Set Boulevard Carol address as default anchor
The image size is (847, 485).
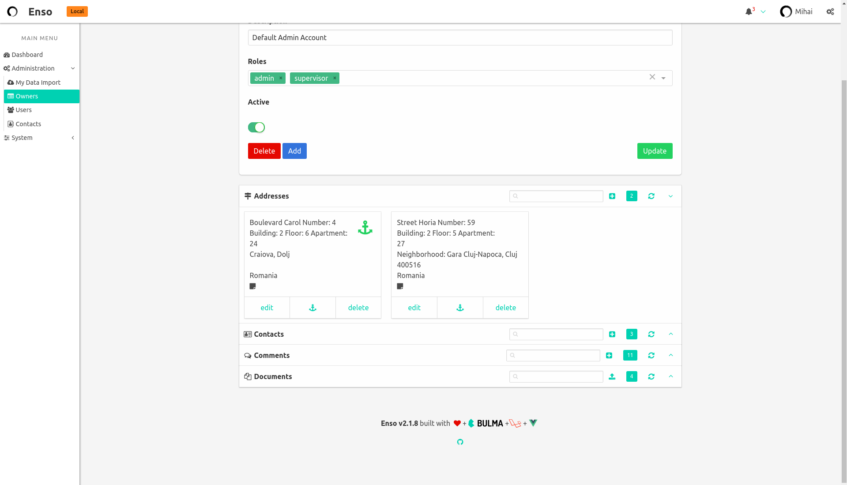click(313, 307)
